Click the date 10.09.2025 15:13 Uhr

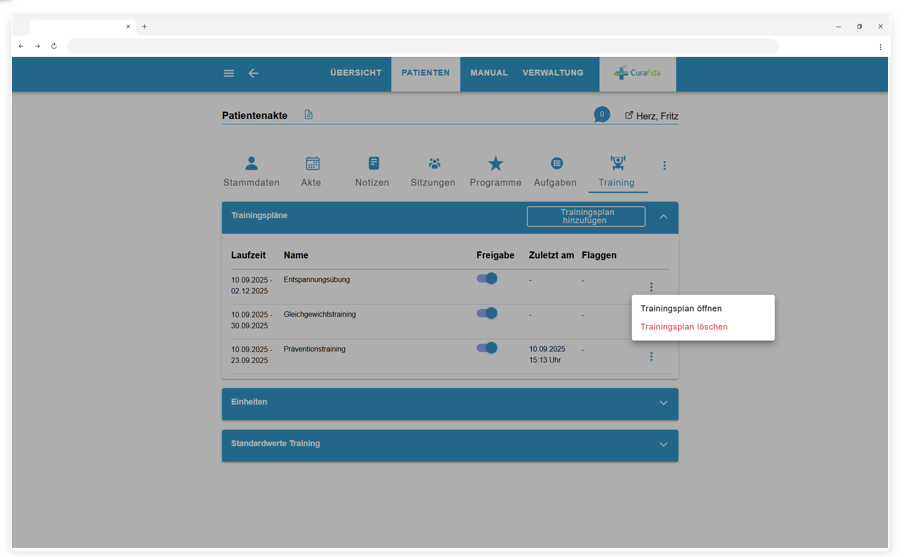[x=547, y=355]
